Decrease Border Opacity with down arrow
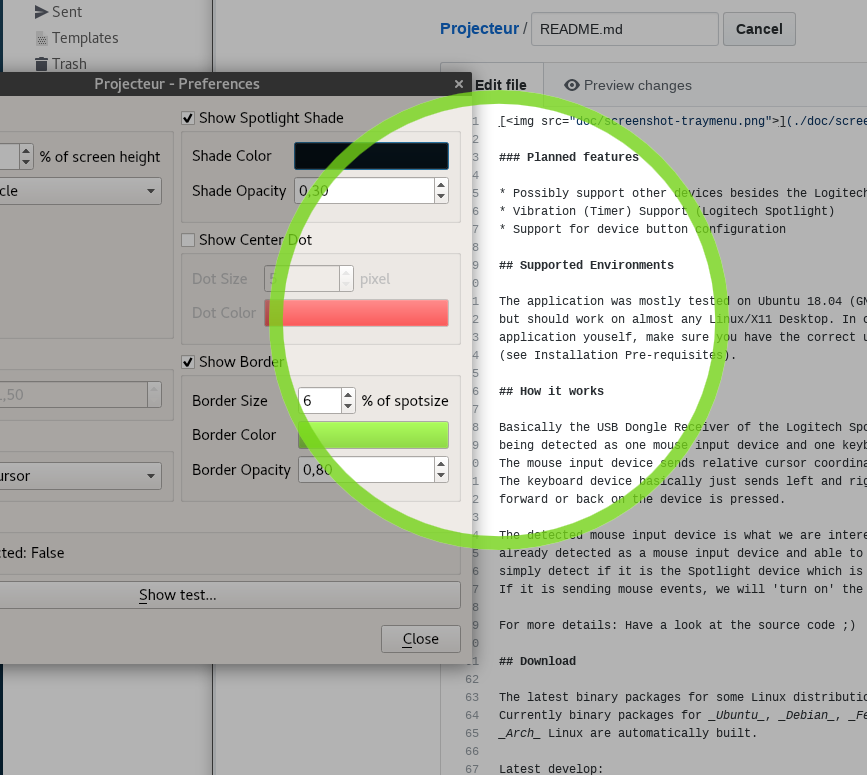 pyautogui.click(x=441, y=475)
